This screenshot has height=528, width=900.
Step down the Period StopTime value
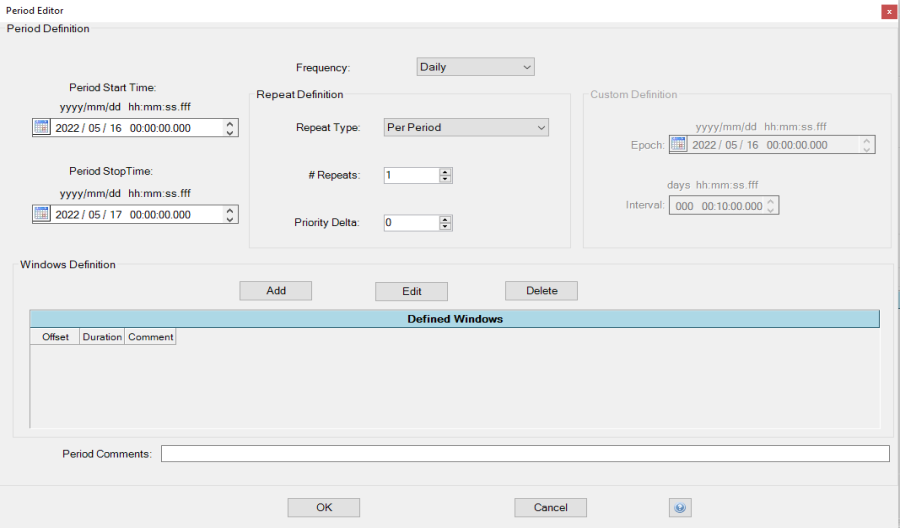pyautogui.click(x=231, y=218)
